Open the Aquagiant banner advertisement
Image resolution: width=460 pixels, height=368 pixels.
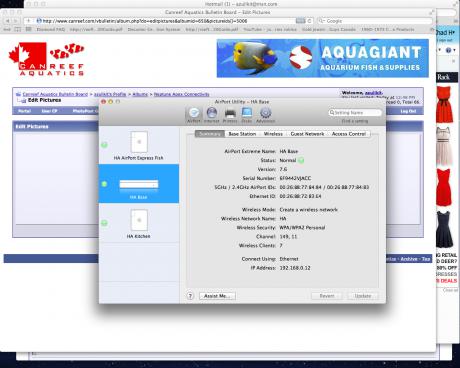coord(323,58)
